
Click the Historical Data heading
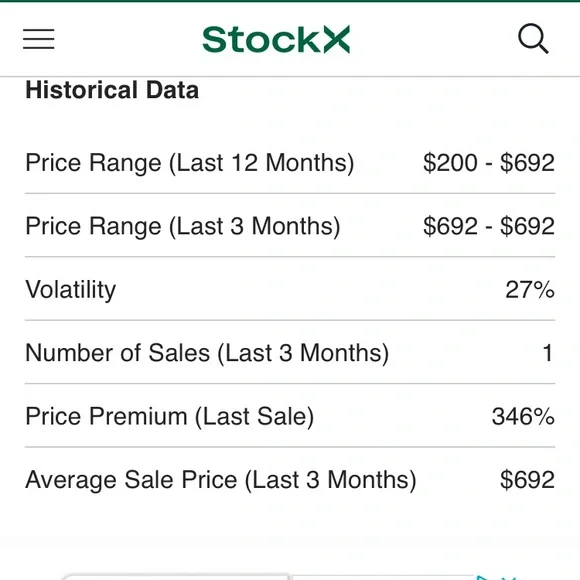(112, 90)
